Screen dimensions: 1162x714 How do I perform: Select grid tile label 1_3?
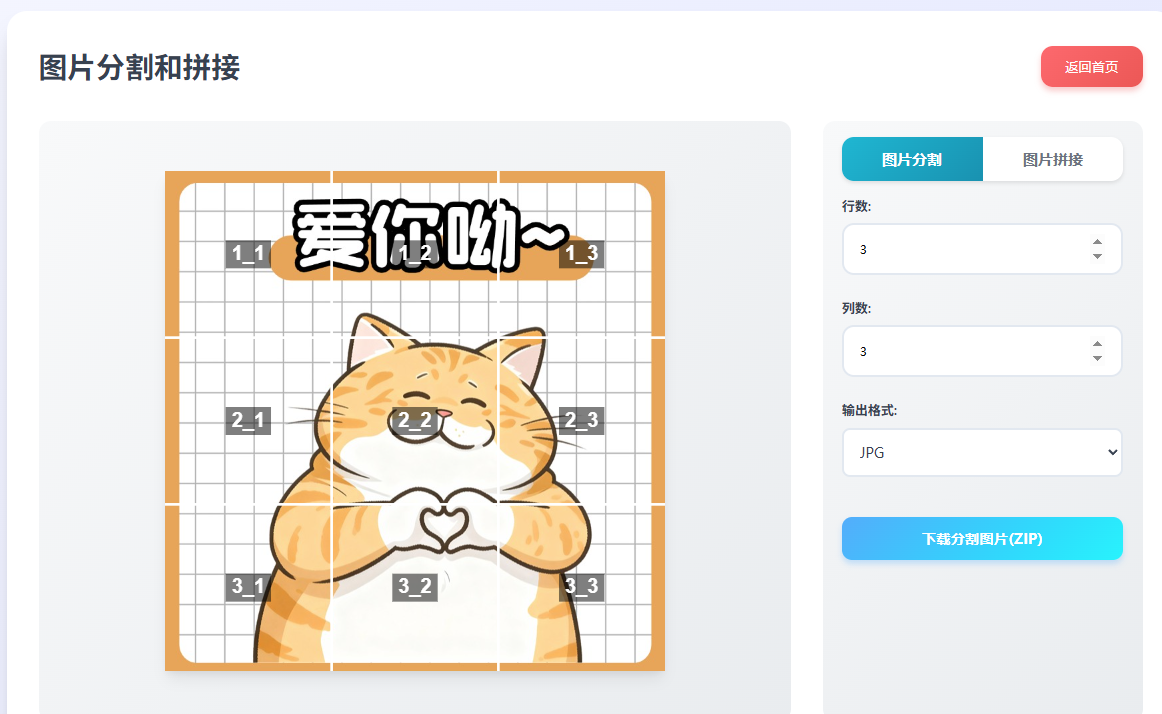coord(581,254)
